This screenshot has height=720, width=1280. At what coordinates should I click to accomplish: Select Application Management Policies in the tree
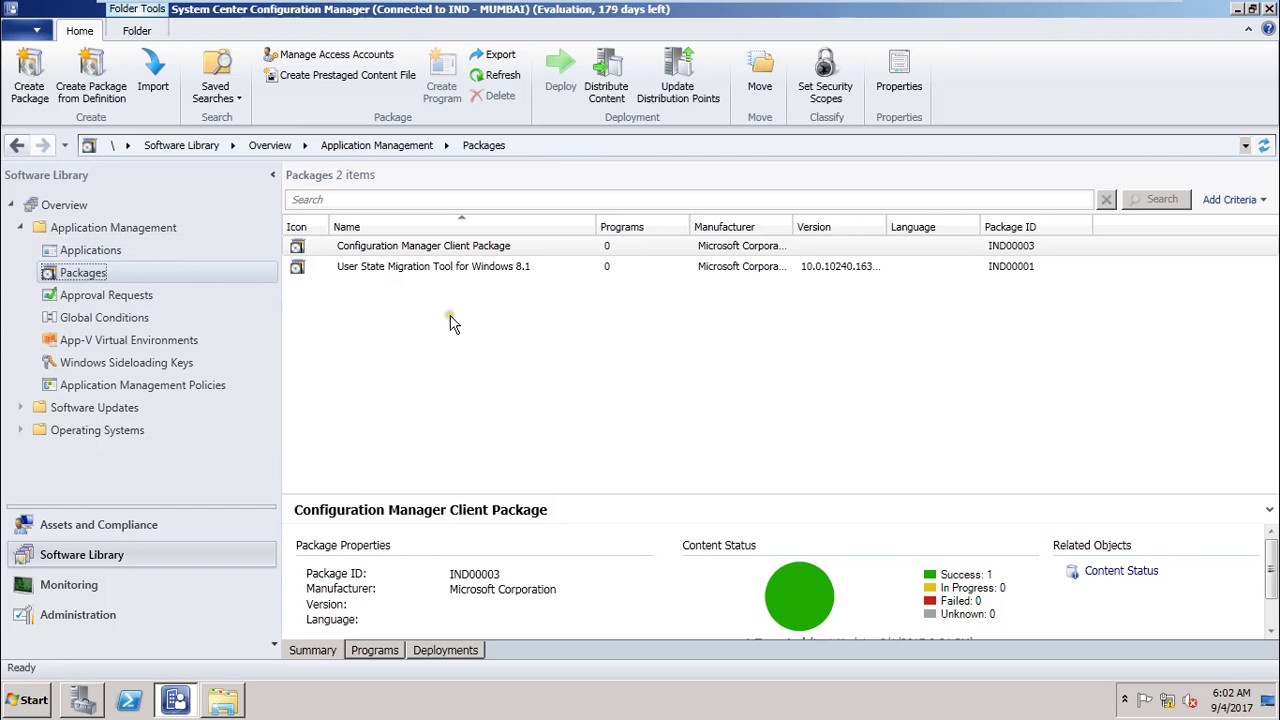click(x=142, y=385)
